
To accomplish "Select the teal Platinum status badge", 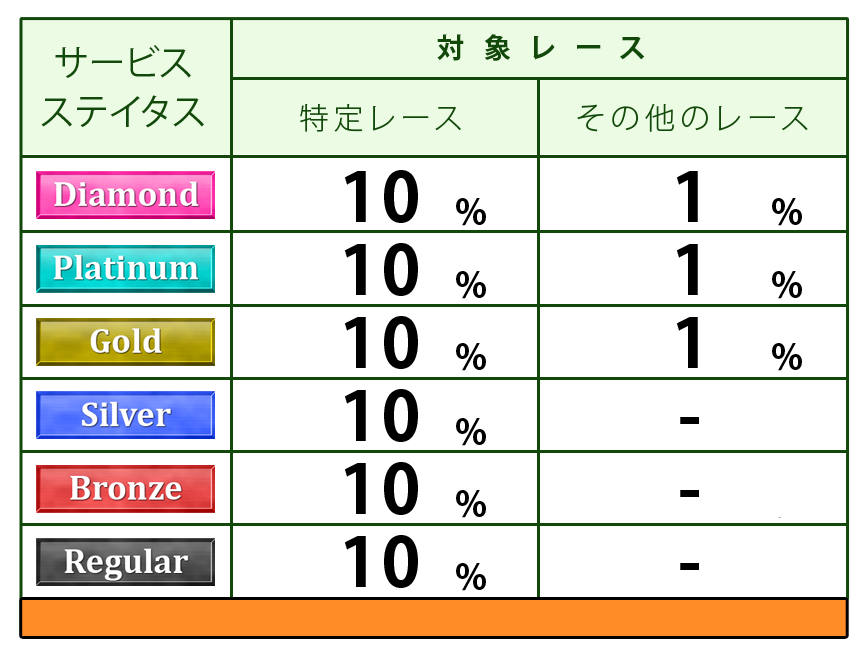I will pyautogui.click(x=125, y=268).
